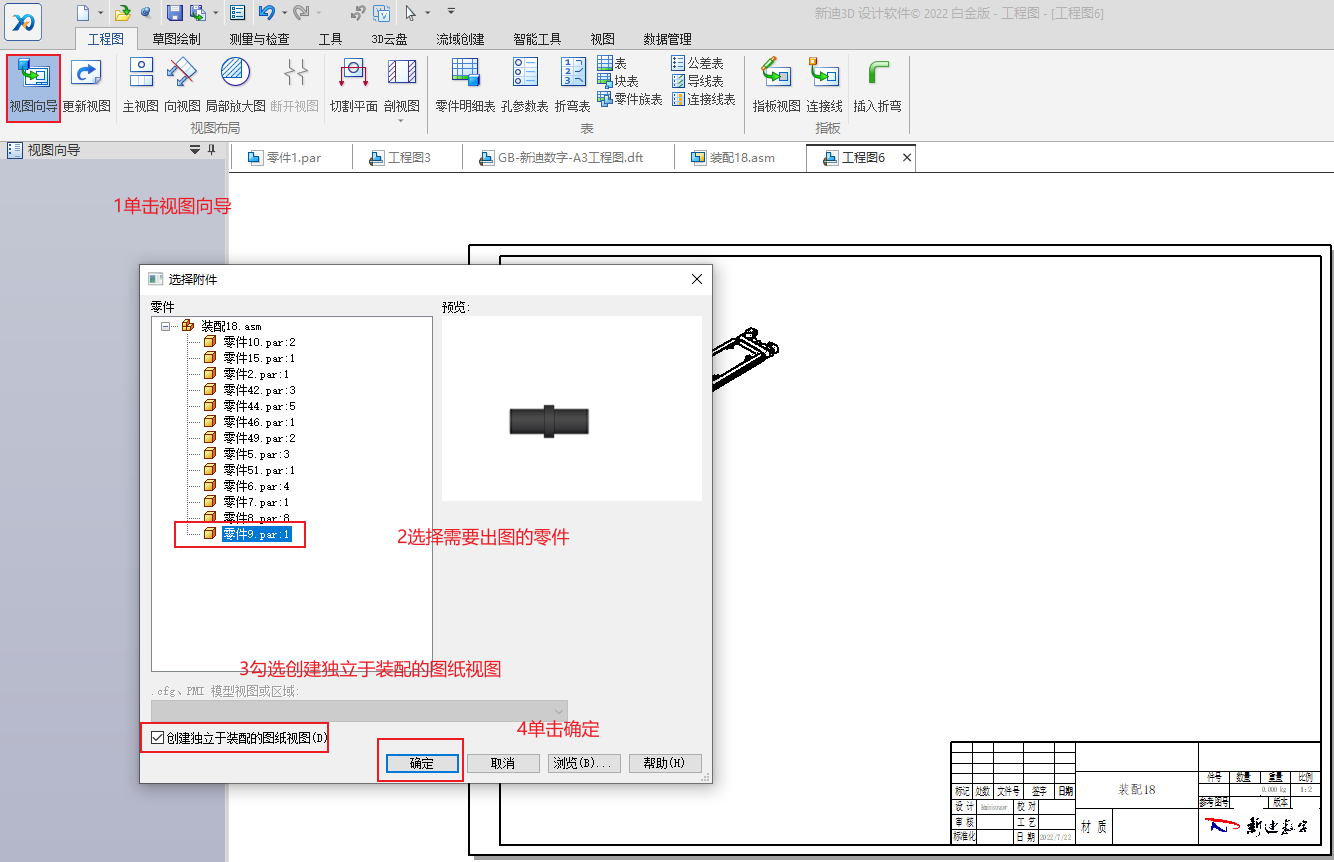Screen dimensions: 1334x862
Task: Select 零件9.par:1 in the tree
Action: (256, 534)
